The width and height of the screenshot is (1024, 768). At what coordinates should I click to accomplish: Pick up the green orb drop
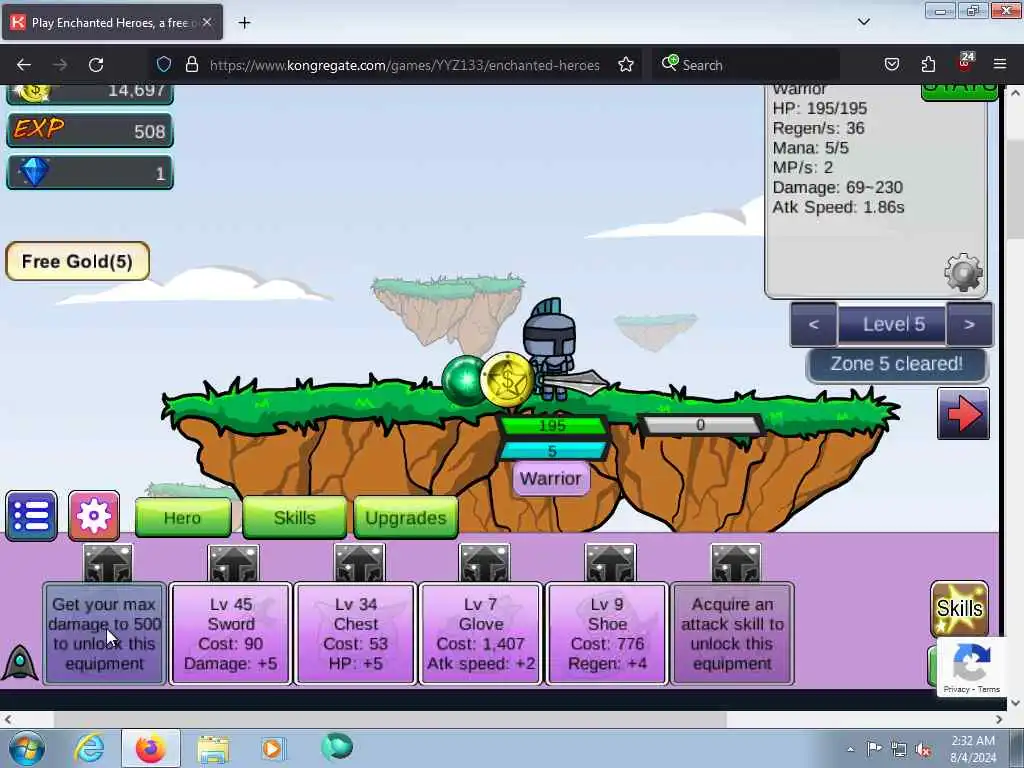pos(464,381)
